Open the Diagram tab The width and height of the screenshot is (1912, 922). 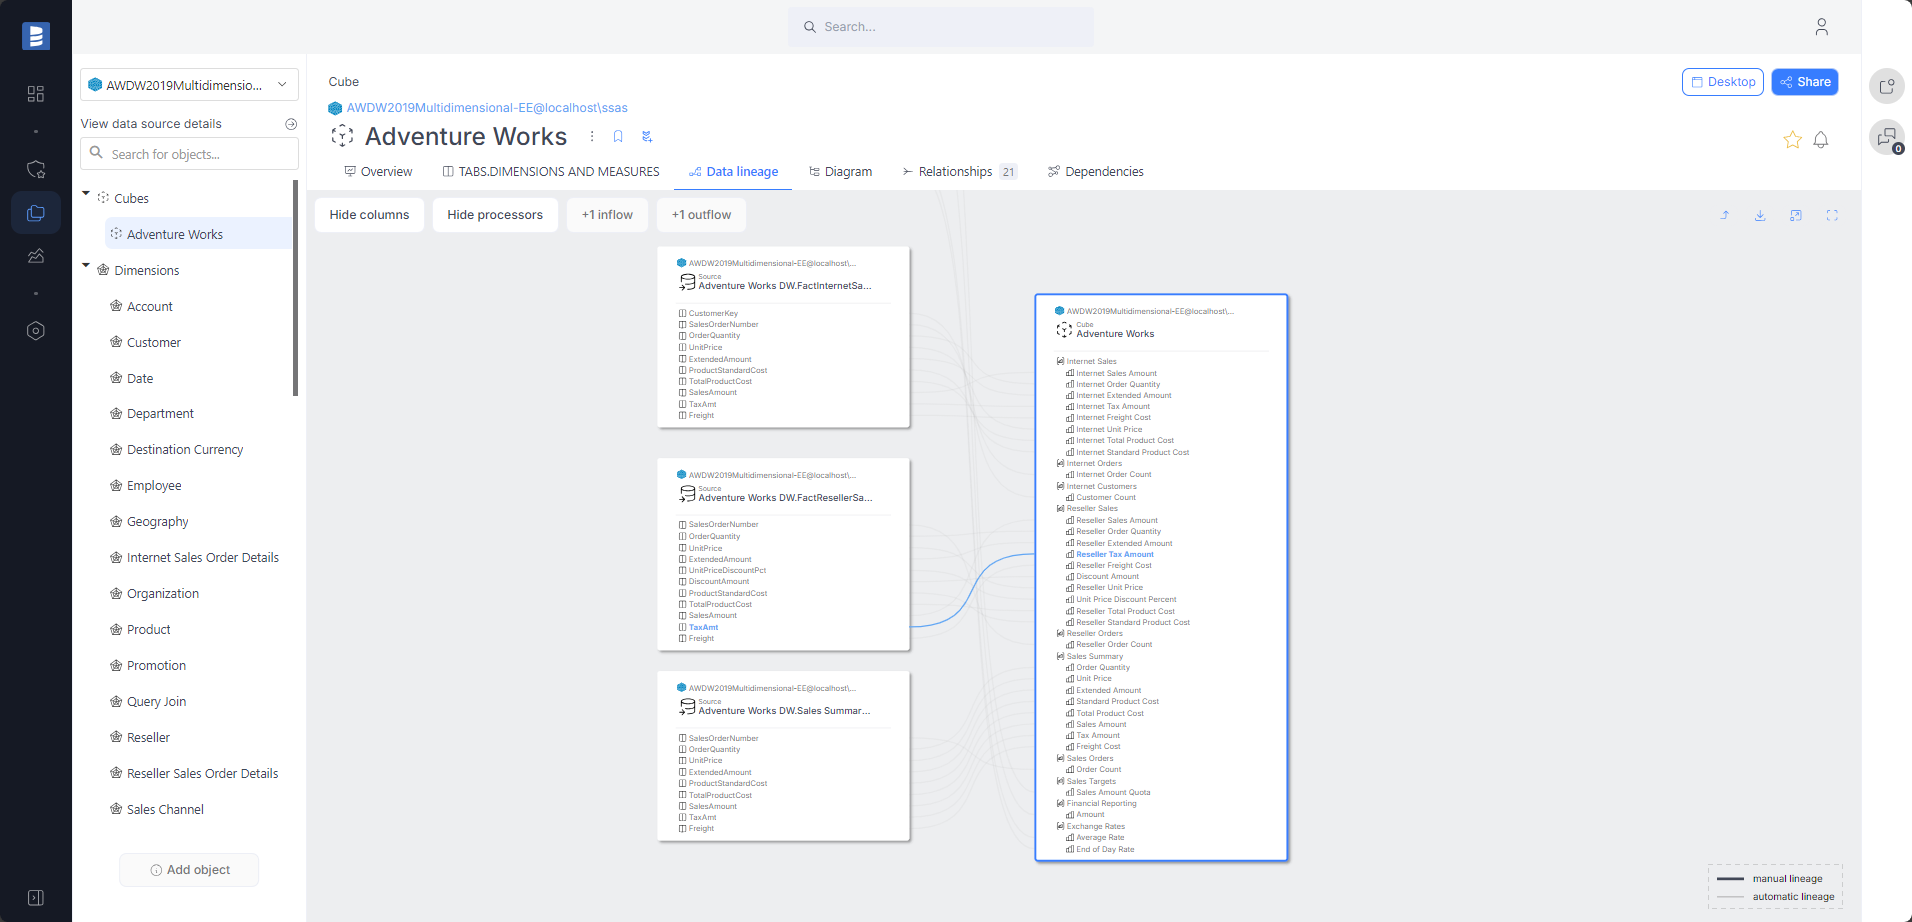click(x=840, y=172)
